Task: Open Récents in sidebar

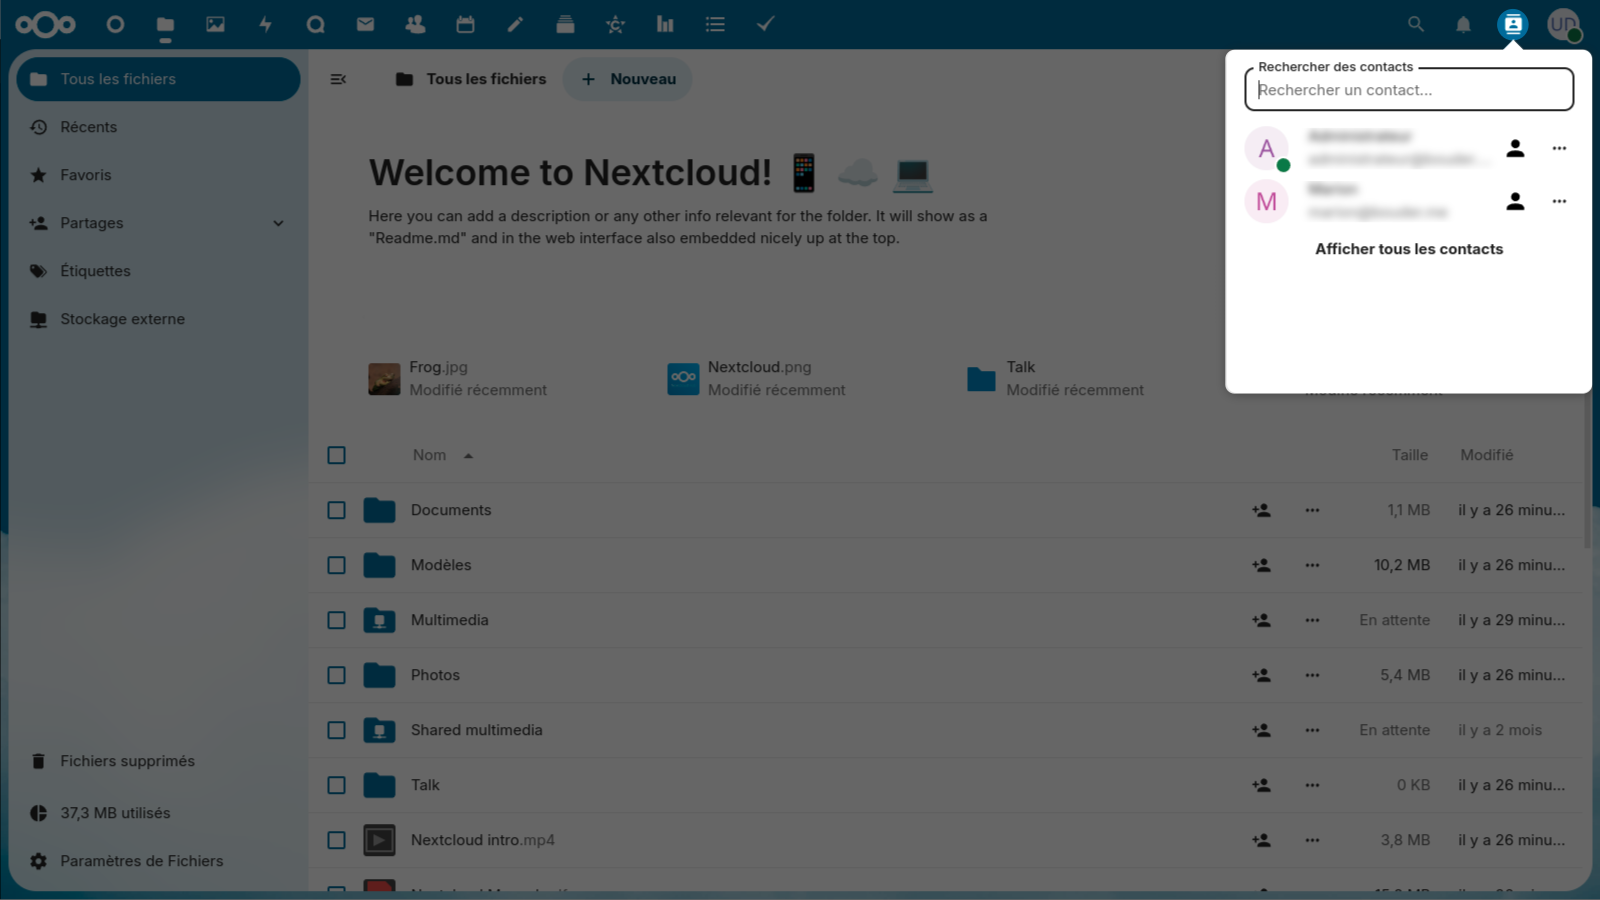Action: tap(158, 127)
